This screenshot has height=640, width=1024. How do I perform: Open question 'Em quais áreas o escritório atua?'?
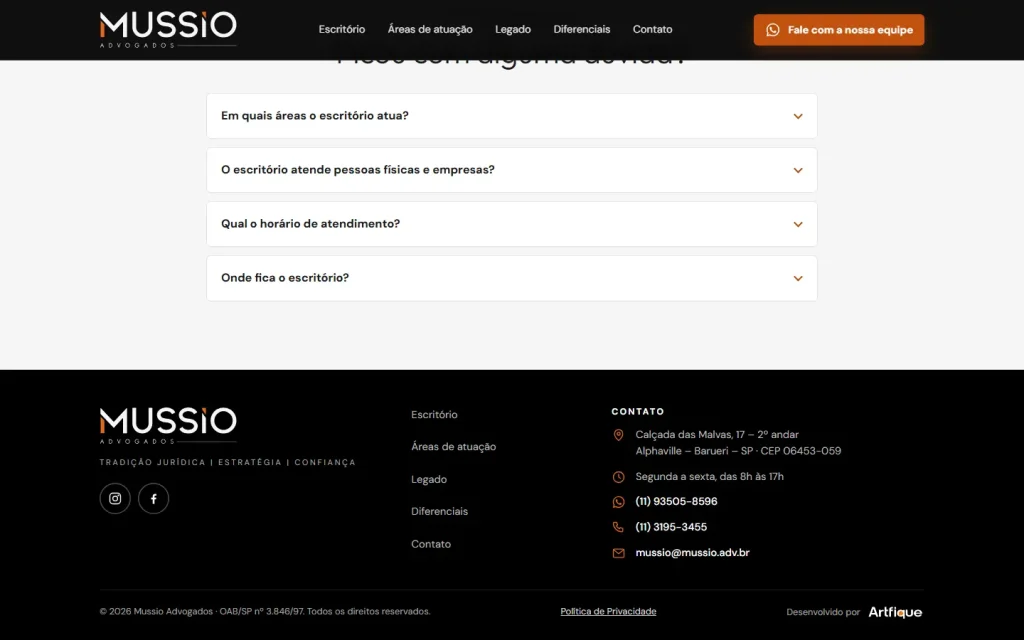tap(511, 116)
